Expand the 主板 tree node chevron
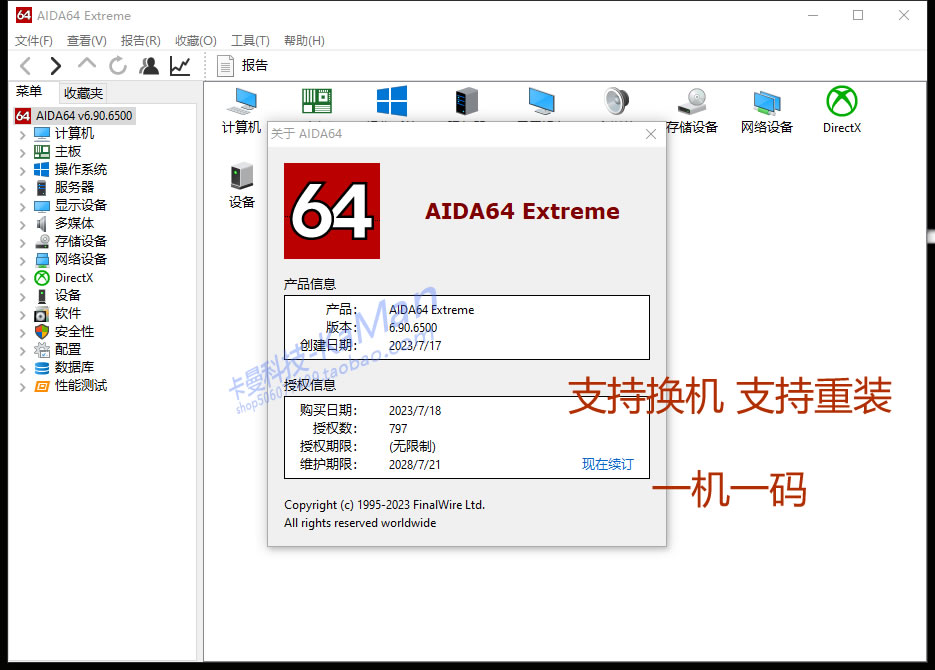This screenshot has height=670, width=935. 23,153
